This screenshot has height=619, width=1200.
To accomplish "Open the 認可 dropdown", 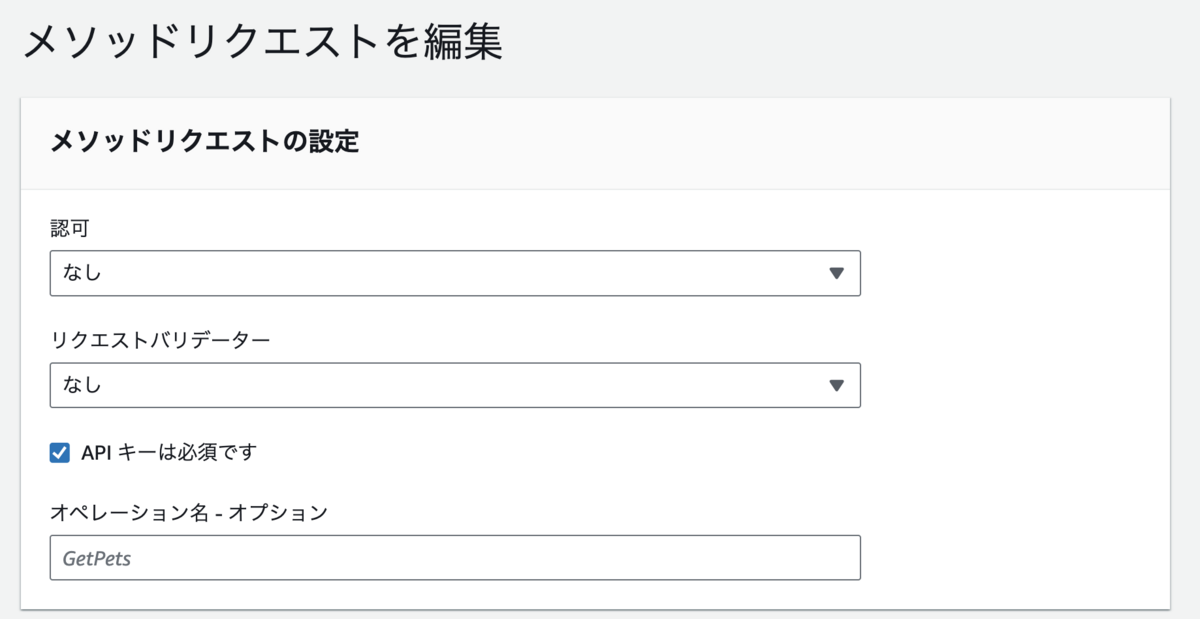I will [x=455, y=273].
